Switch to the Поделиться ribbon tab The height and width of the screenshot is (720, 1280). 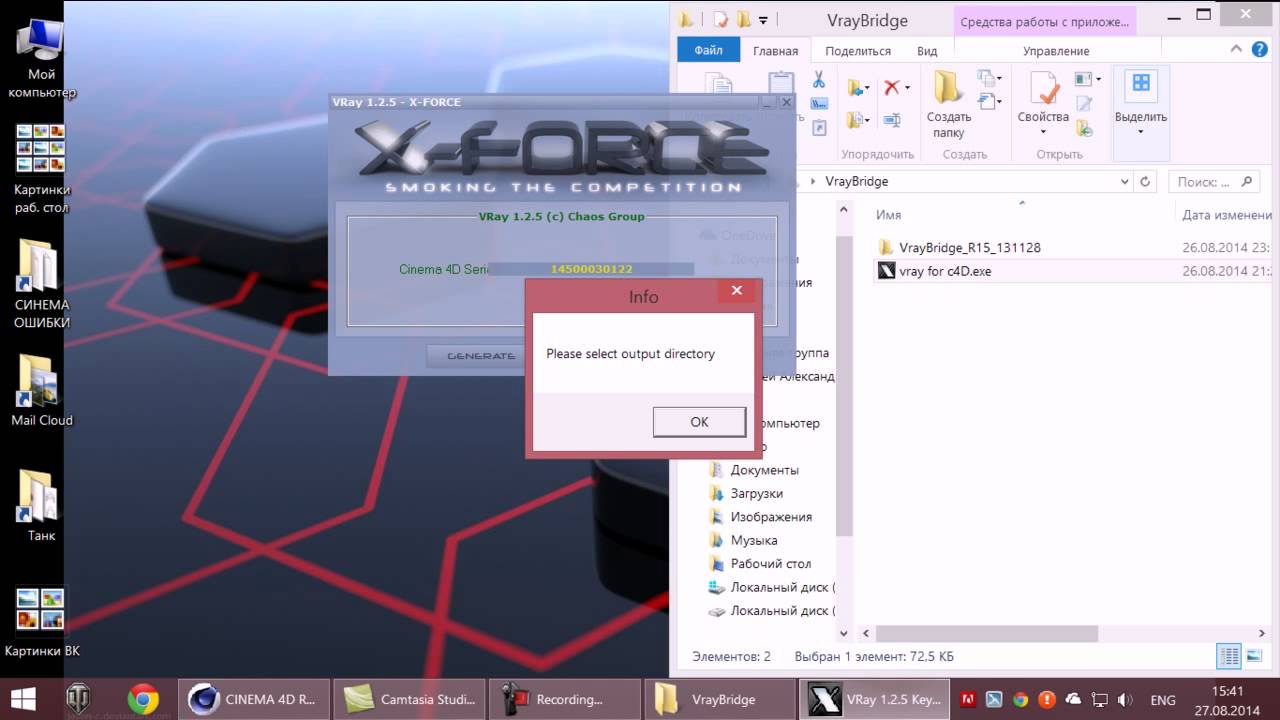[858, 51]
